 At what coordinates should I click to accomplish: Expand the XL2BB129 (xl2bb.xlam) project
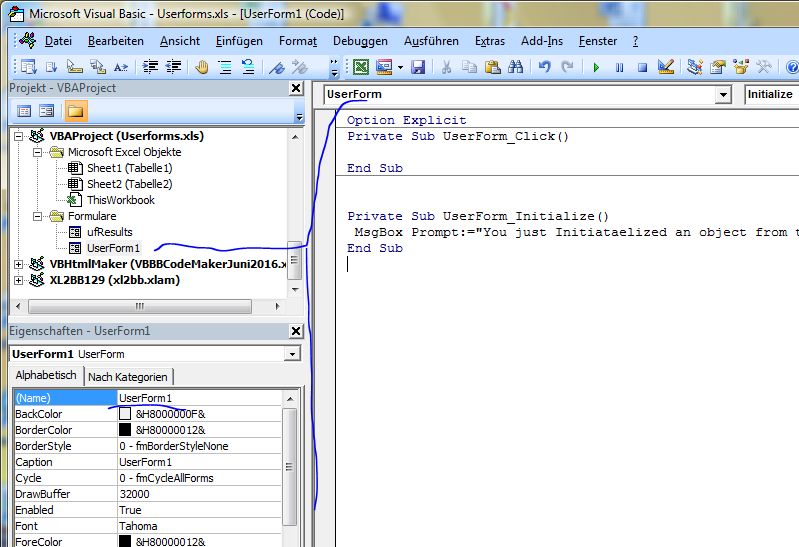click(x=18, y=280)
